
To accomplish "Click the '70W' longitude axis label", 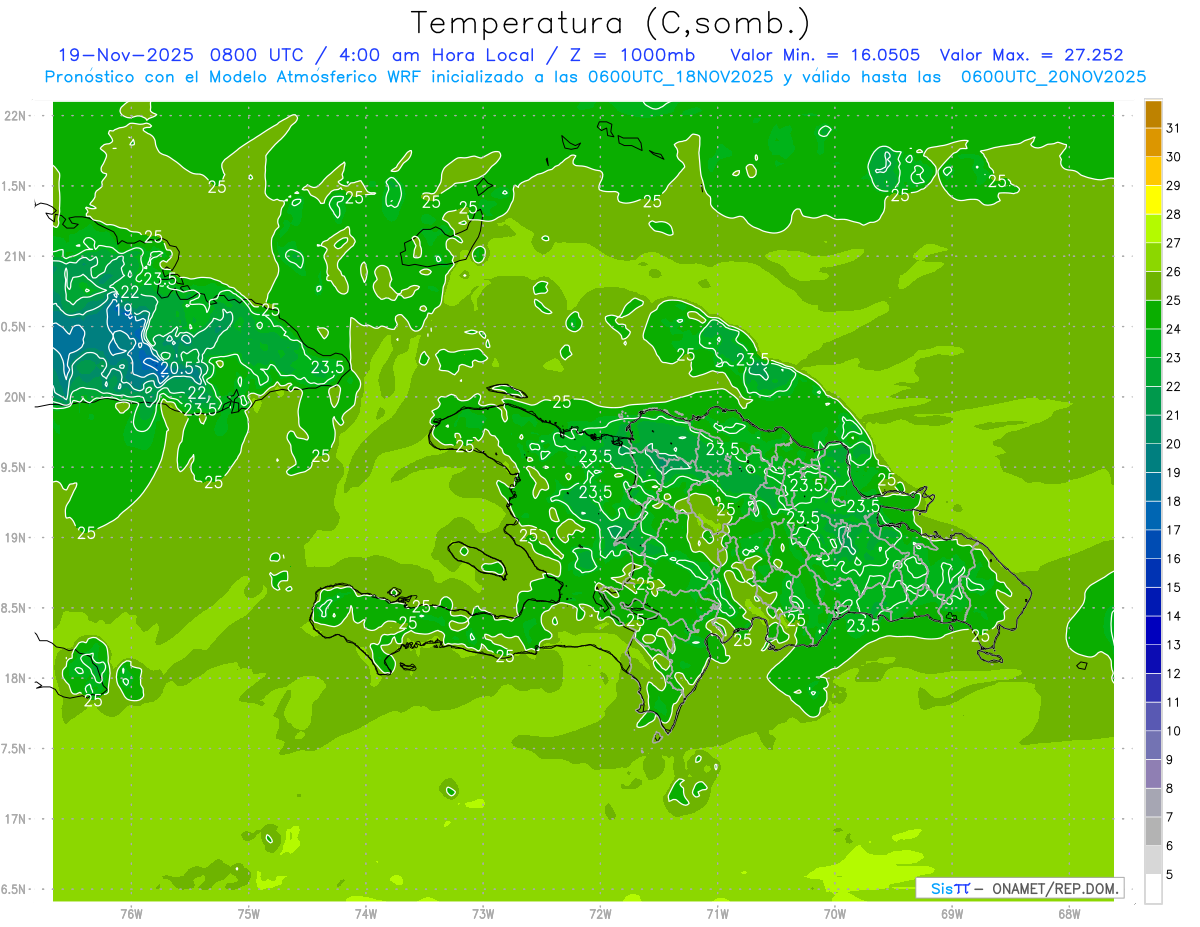I will click(835, 914).
